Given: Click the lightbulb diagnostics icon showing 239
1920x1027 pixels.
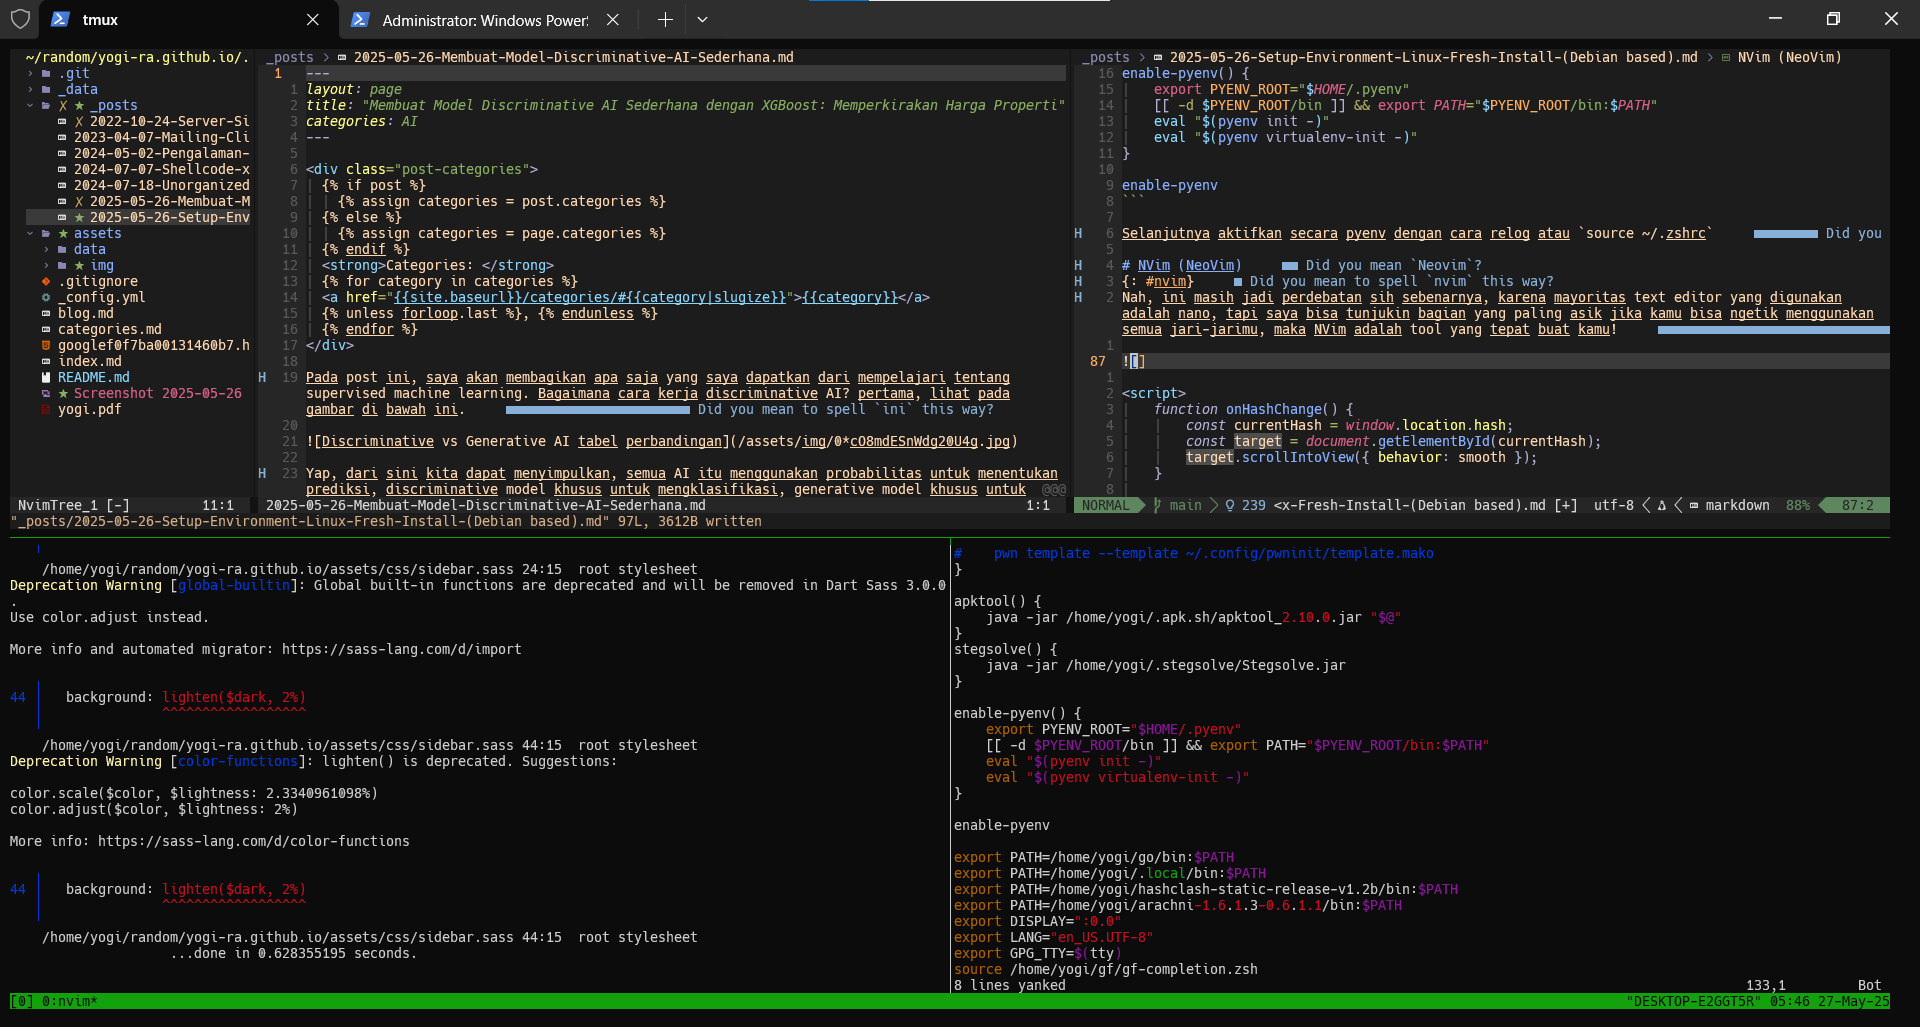Looking at the screenshot, I should tap(1230, 505).
